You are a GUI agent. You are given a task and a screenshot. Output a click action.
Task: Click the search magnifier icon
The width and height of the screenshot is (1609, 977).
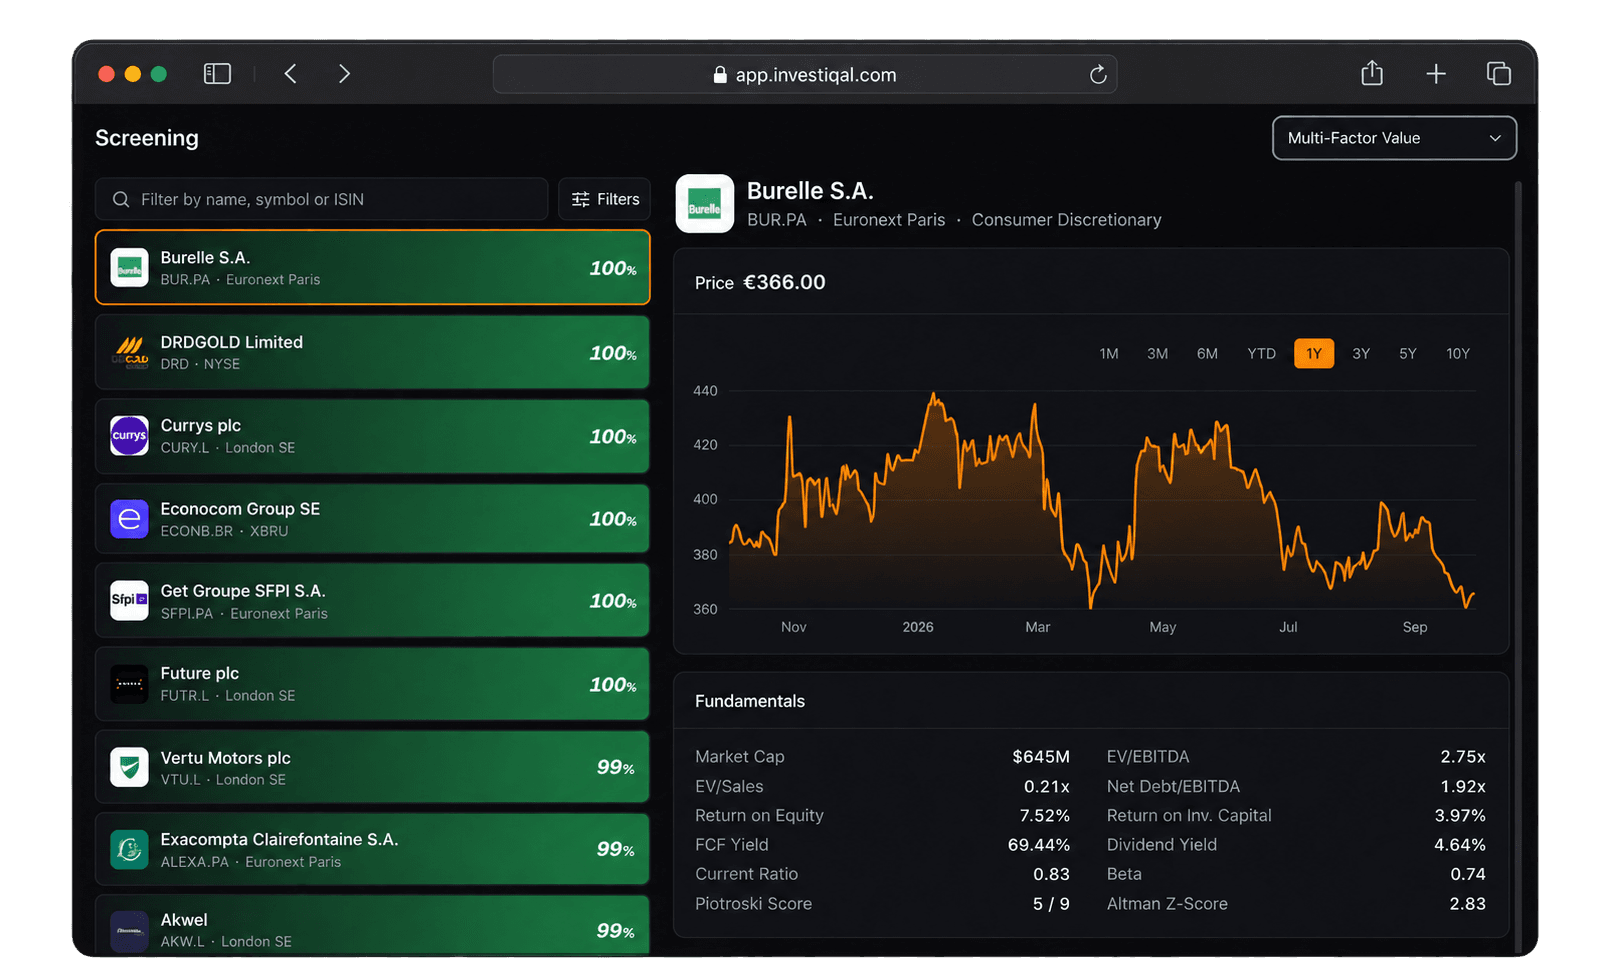tap(121, 200)
